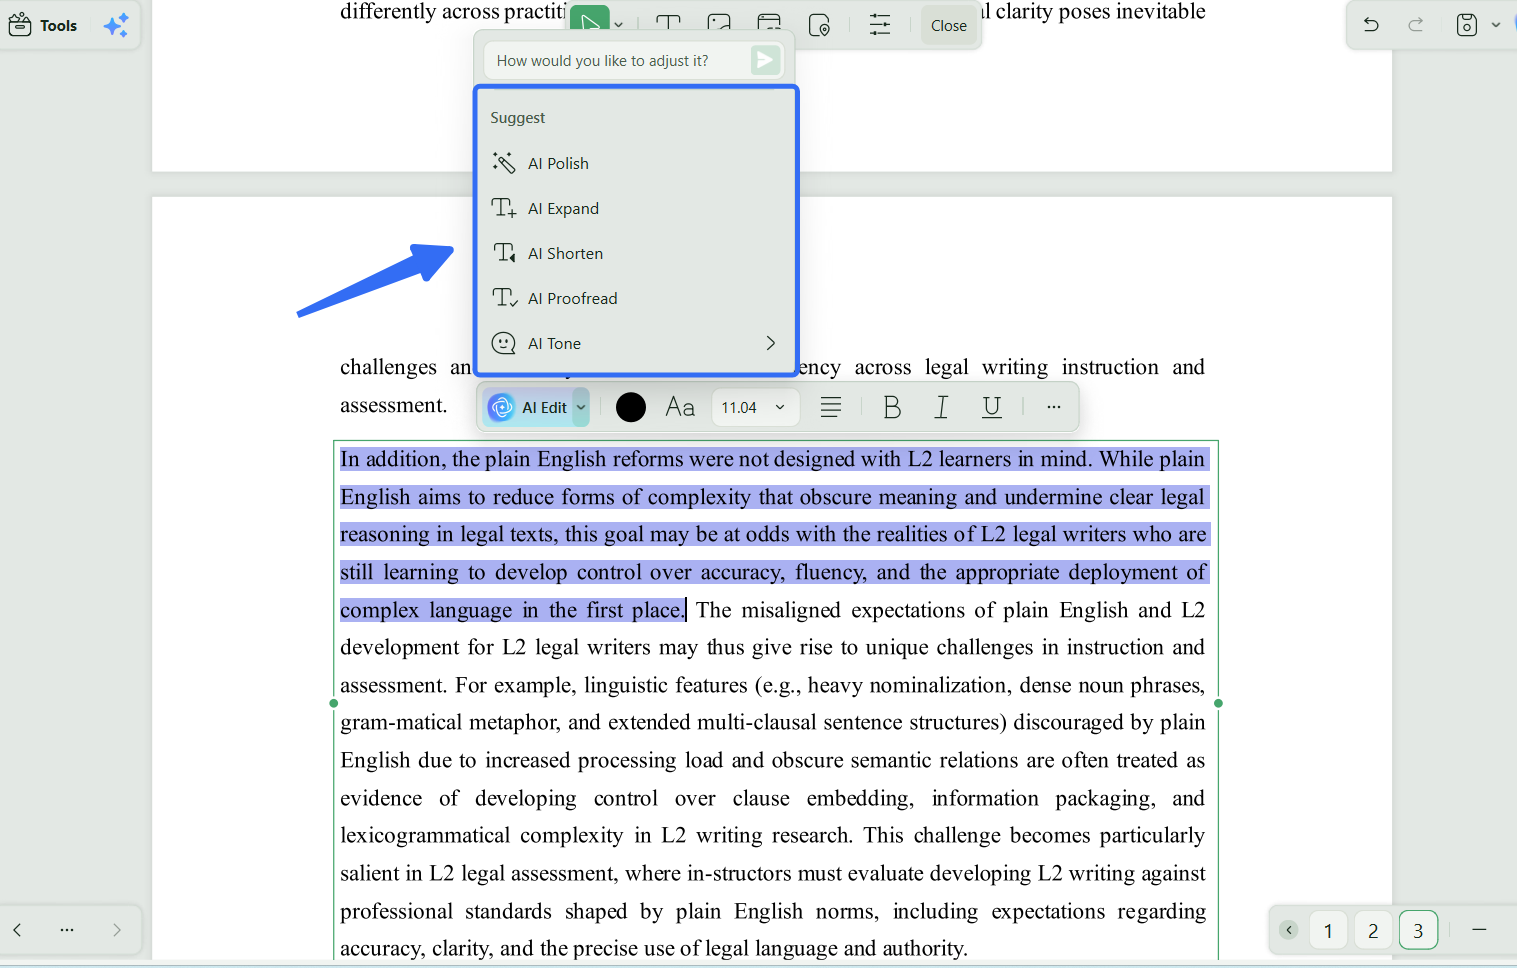Viewport: 1517px width, 968px height.
Task: Collapse the page number panel
Action: coord(1289,930)
